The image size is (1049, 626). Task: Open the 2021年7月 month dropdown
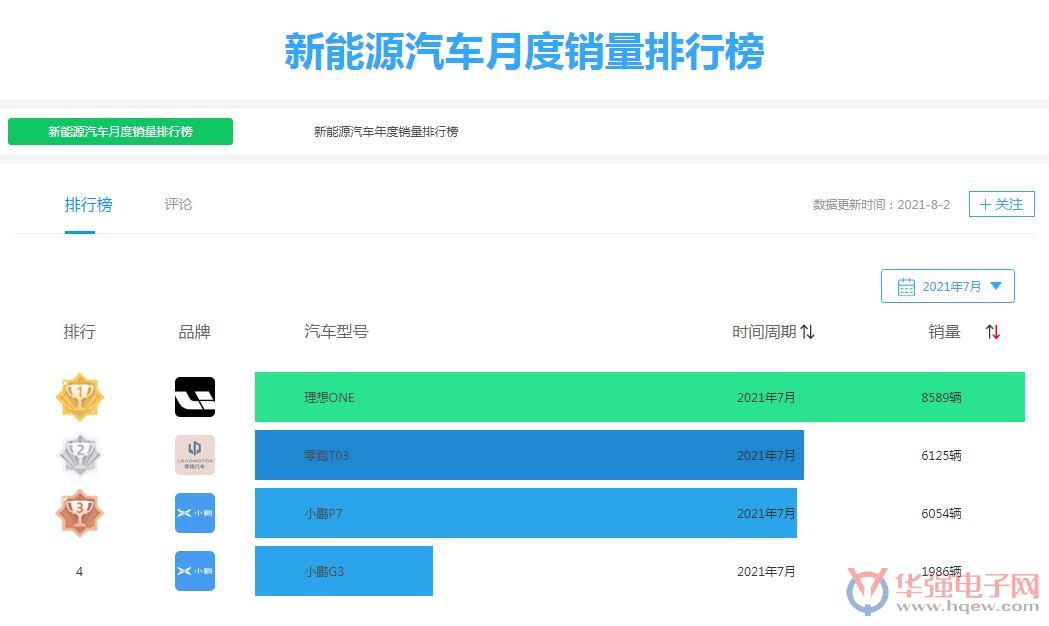tap(947, 286)
